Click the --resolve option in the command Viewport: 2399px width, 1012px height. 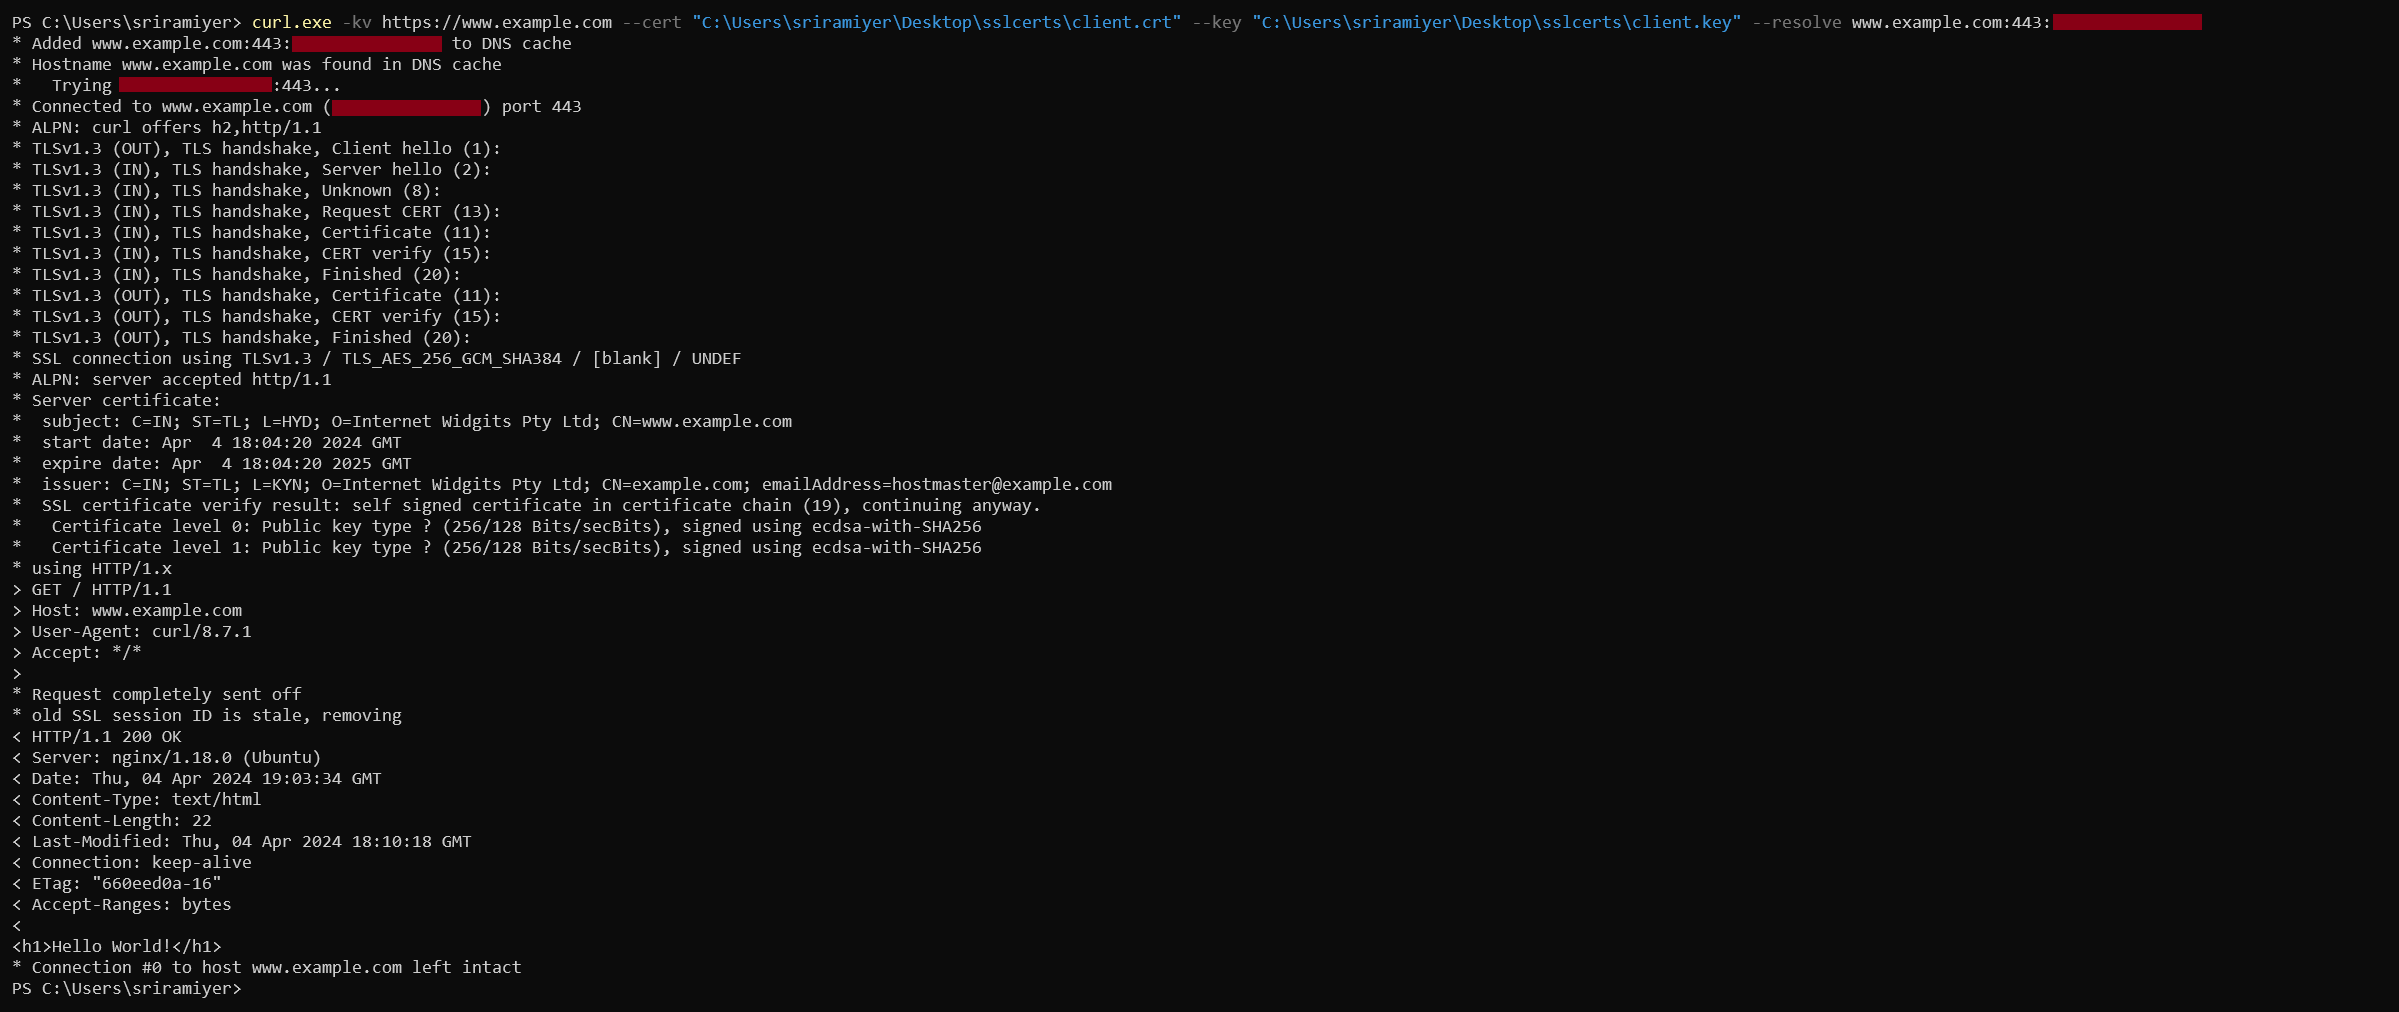coord(1796,22)
